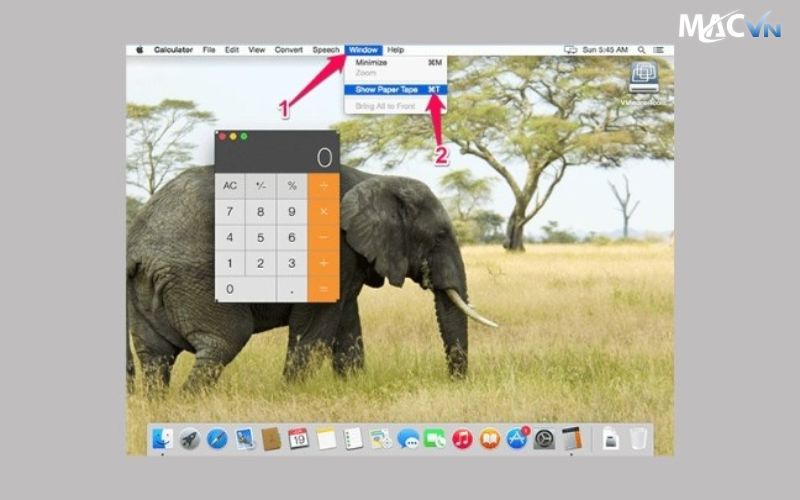Viewport: 800px width, 500px height.
Task: Launch Launchpad rocket icon in Dock
Action: tap(190, 438)
